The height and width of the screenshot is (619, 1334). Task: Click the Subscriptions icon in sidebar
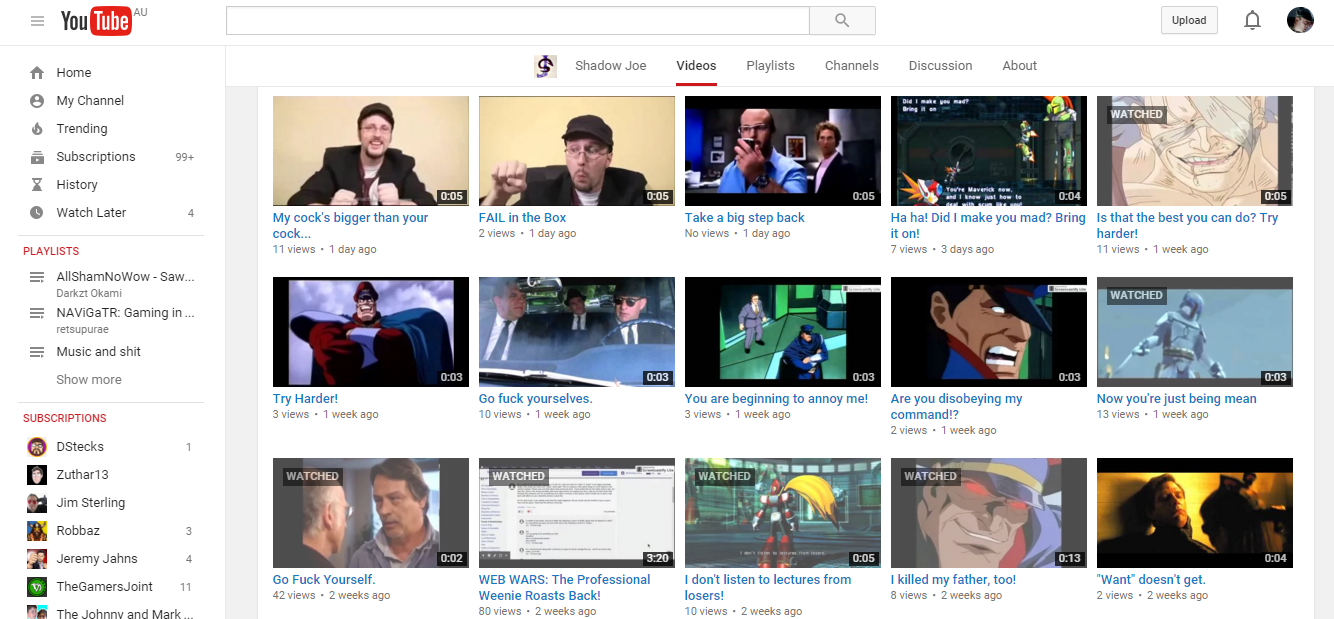(x=37, y=157)
